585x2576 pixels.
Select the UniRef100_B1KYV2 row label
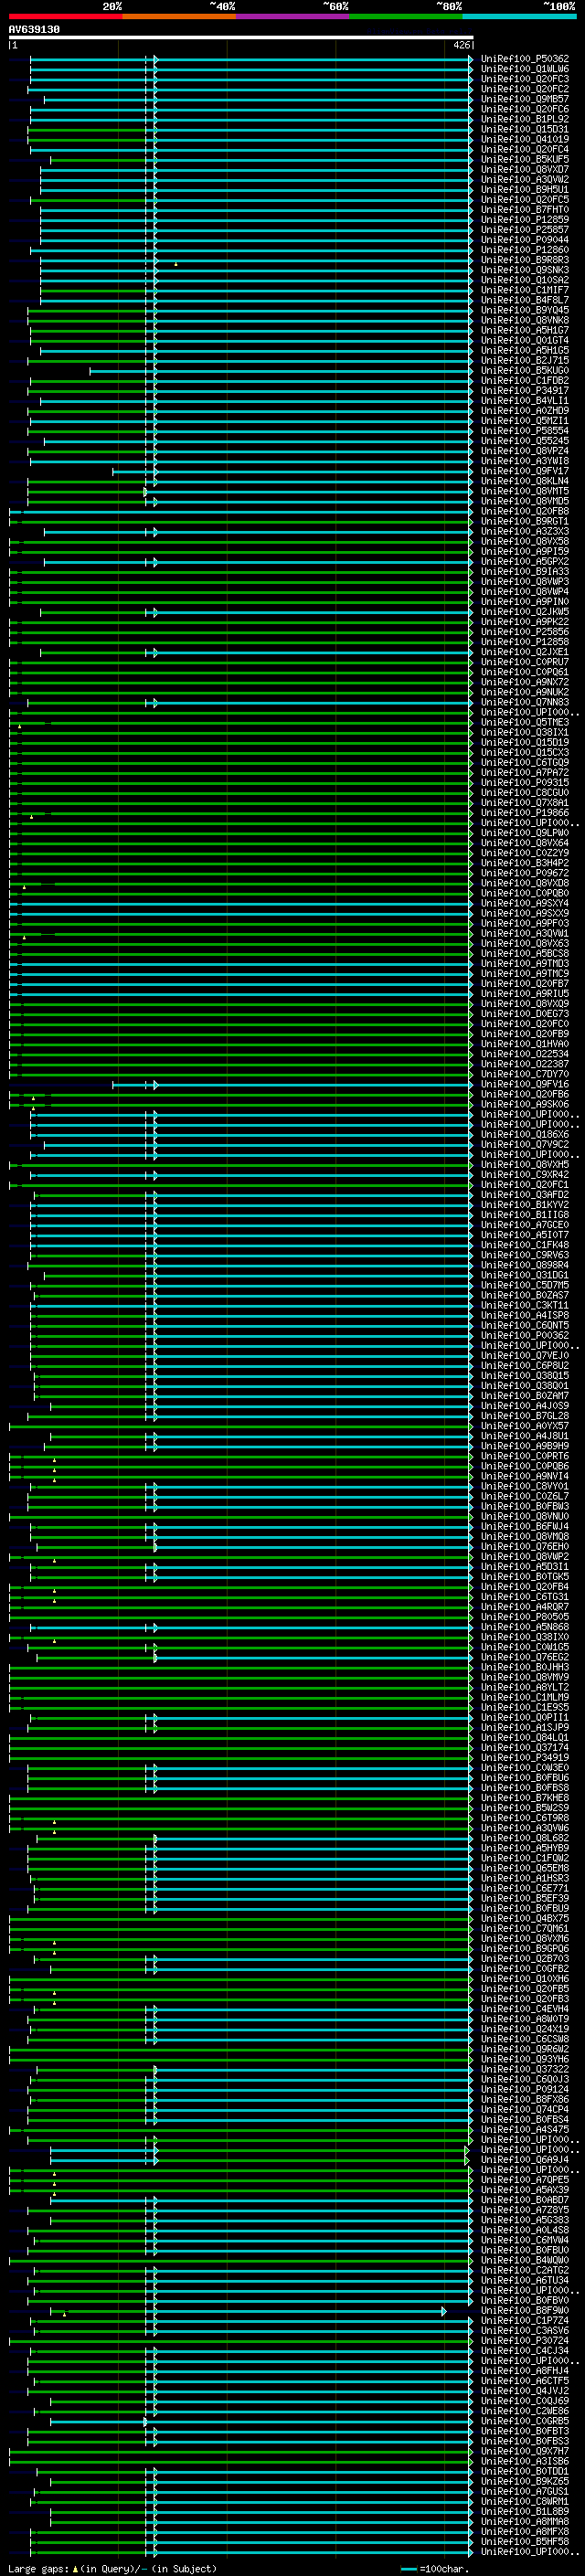click(x=525, y=1205)
